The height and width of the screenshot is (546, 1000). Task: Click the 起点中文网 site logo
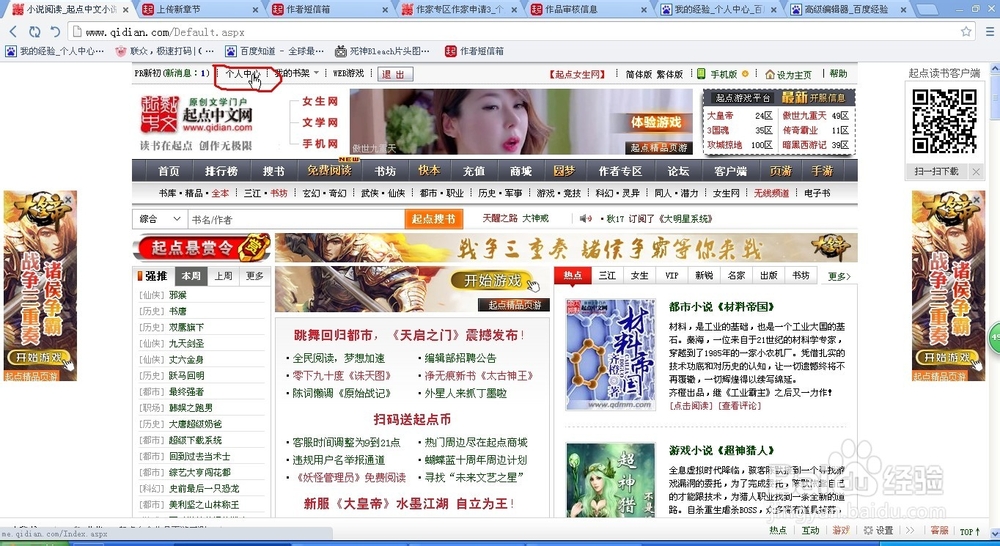pyautogui.click(x=196, y=115)
